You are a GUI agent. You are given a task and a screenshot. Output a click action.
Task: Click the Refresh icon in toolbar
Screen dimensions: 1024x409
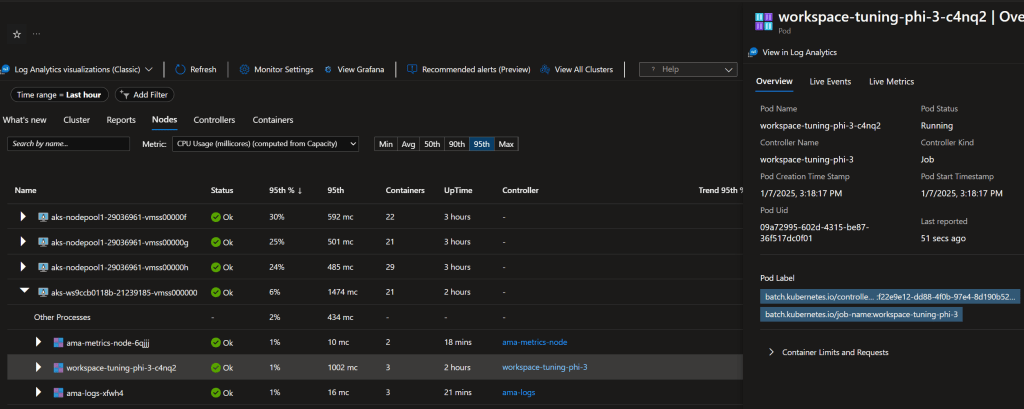click(x=180, y=70)
